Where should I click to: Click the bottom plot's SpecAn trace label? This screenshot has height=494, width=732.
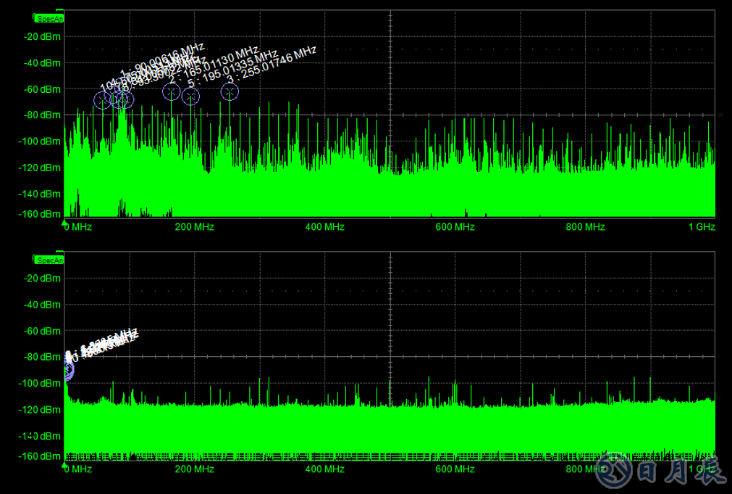point(49,259)
